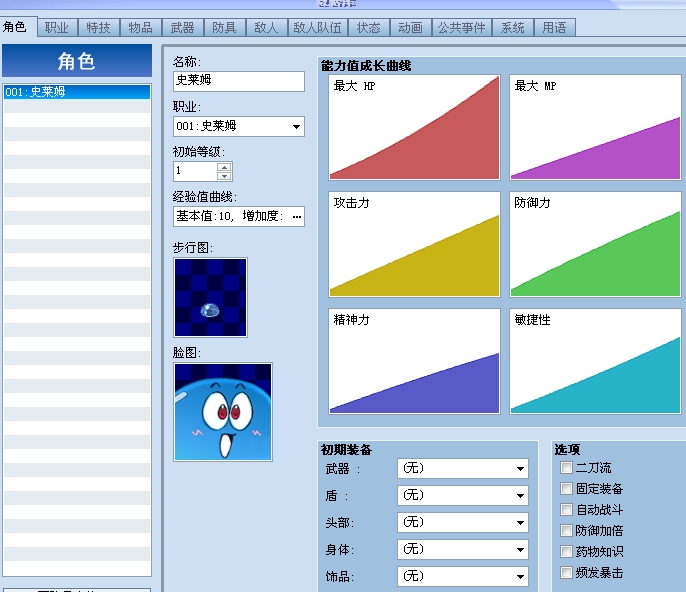Expand the 身体 equipment dropdown
Screen dimensions: 686x592
463,550
